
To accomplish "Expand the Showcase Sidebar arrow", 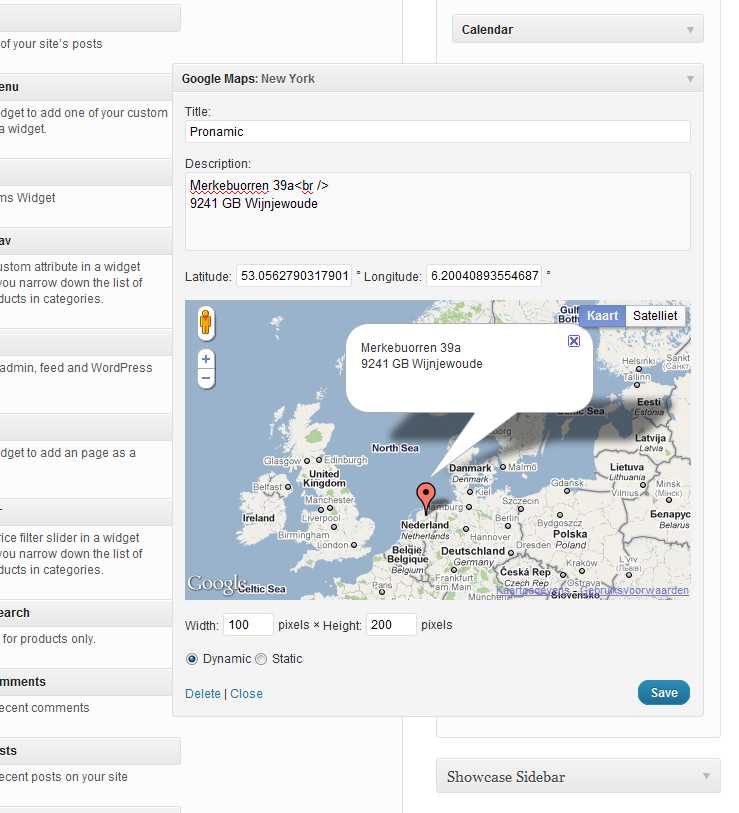I will pos(706,776).
